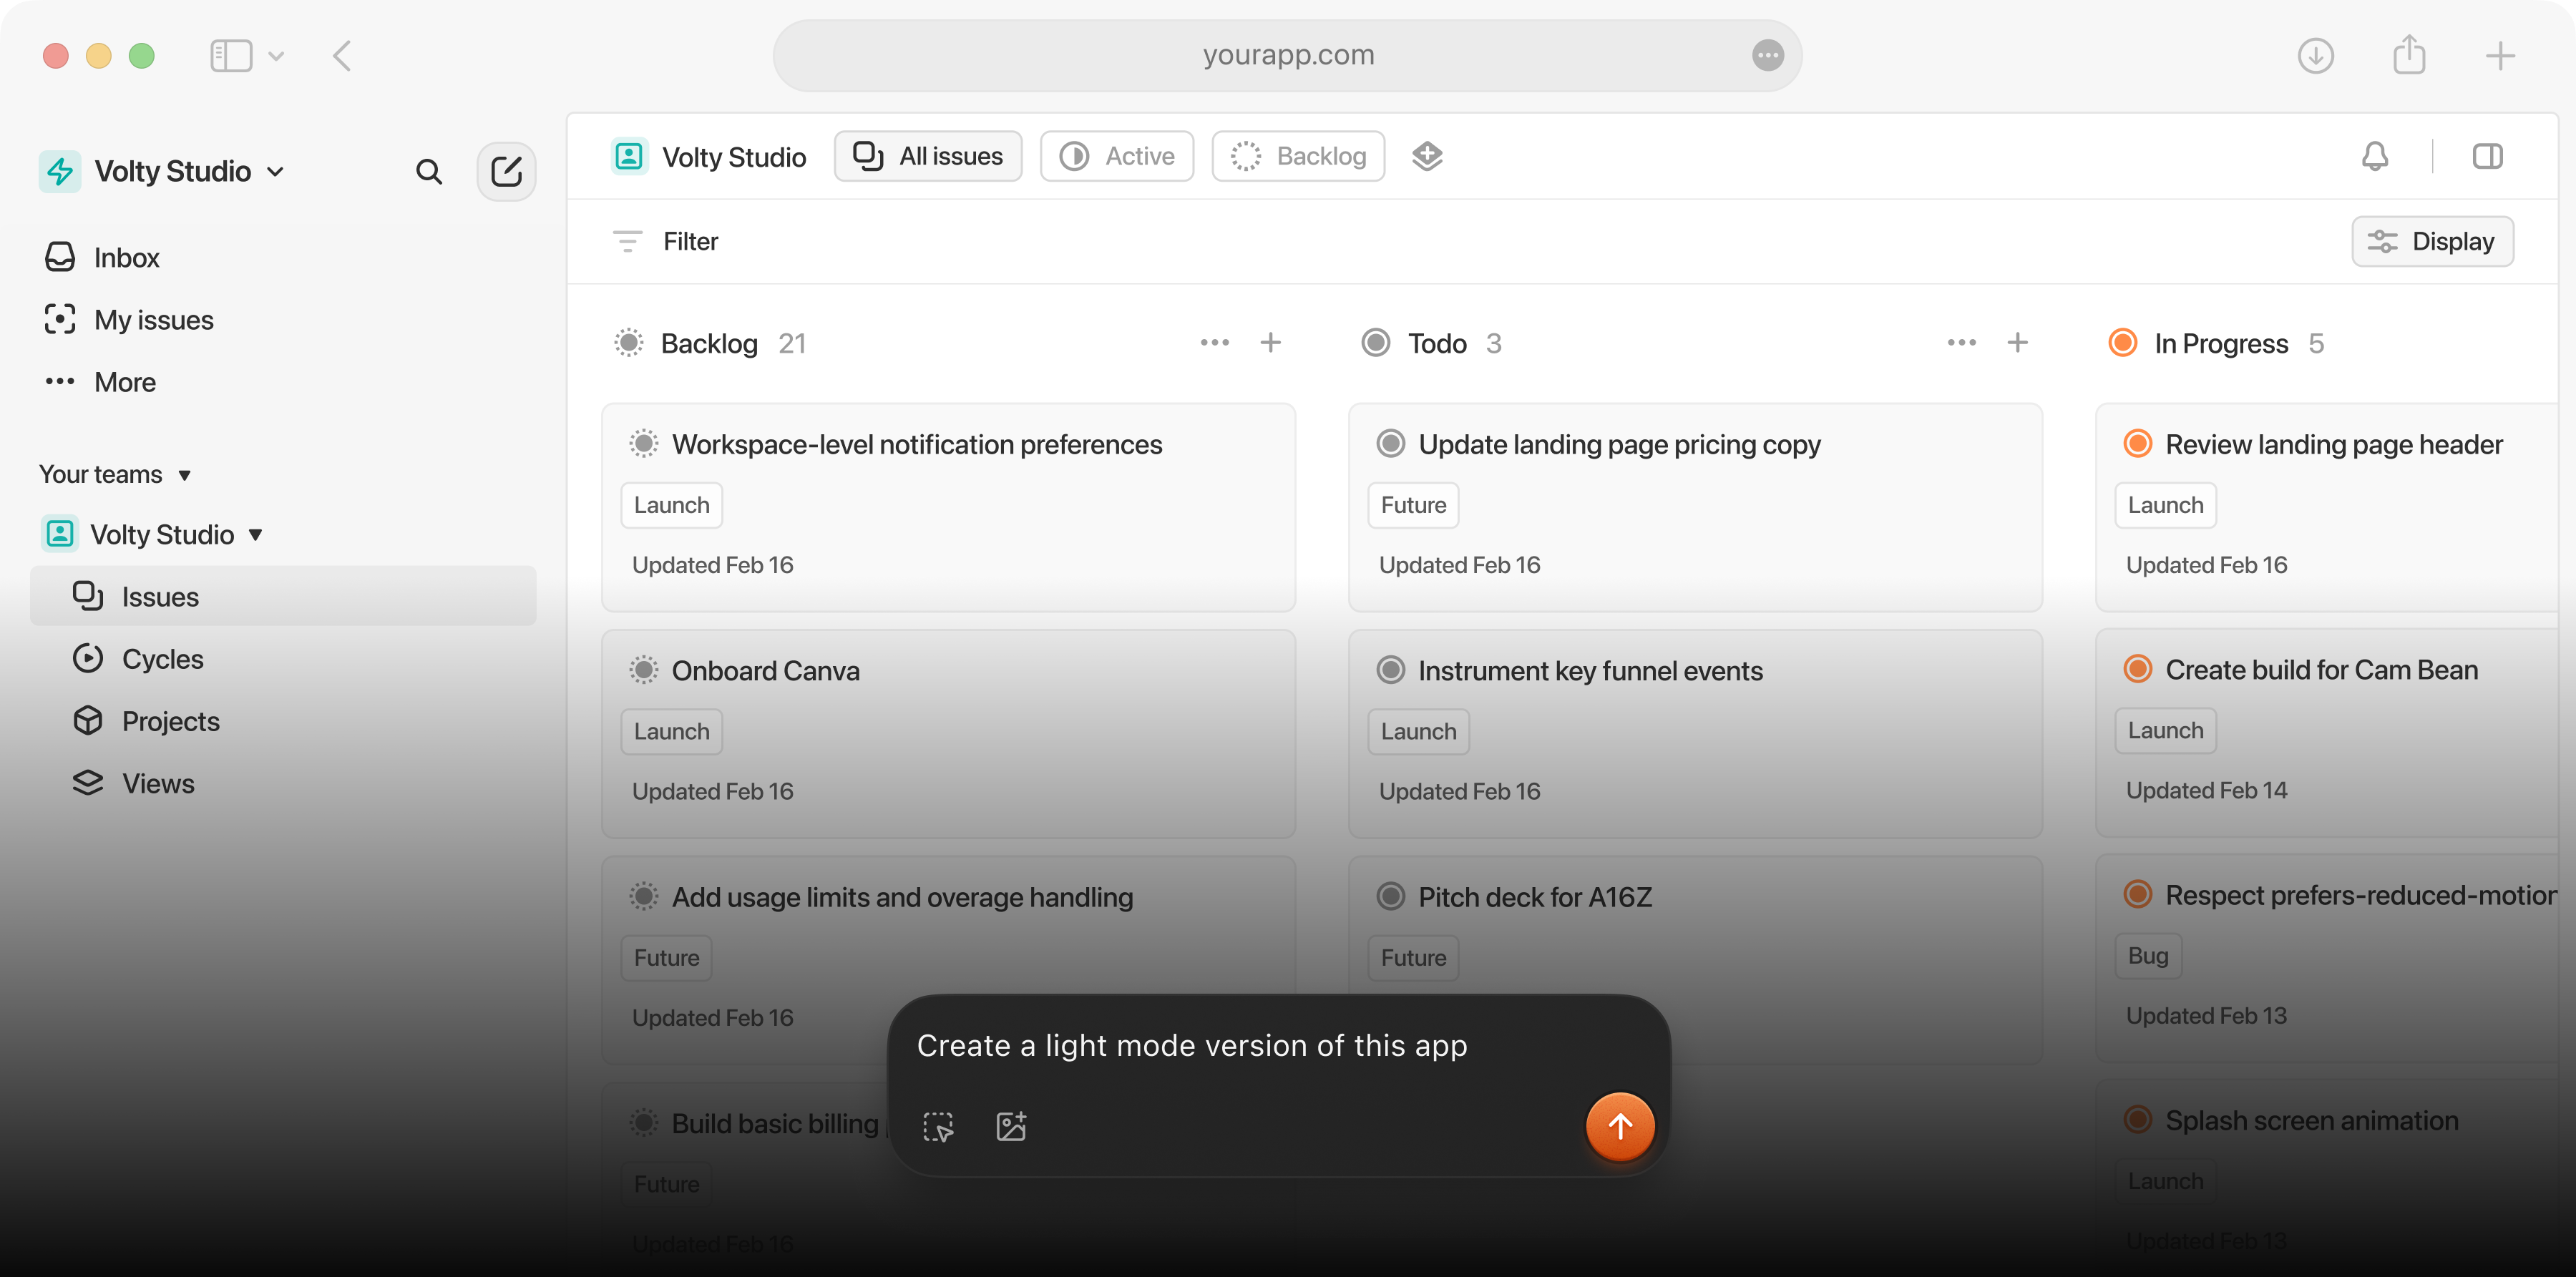Click the layered views icon beside Backlog tab
Image resolution: width=2576 pixels, height=1277 pixels.
pos(1427,156)
